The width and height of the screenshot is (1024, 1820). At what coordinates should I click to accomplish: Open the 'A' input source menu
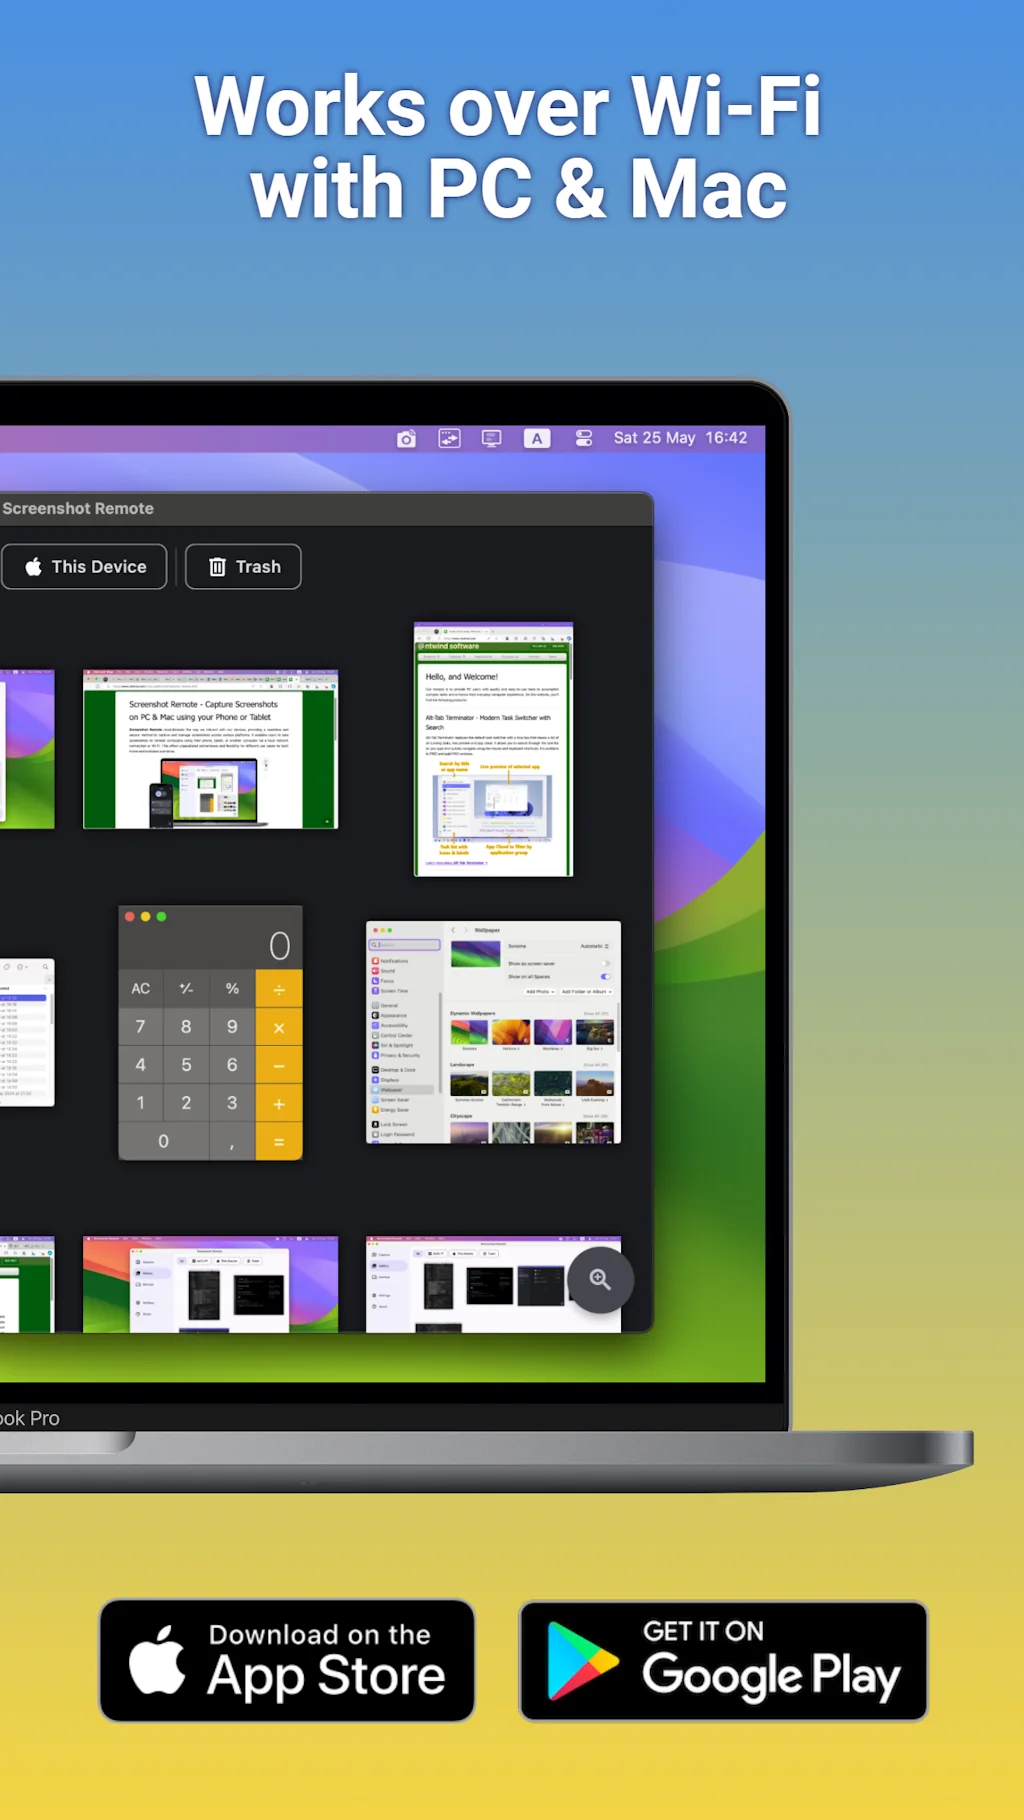click(537, 439)
